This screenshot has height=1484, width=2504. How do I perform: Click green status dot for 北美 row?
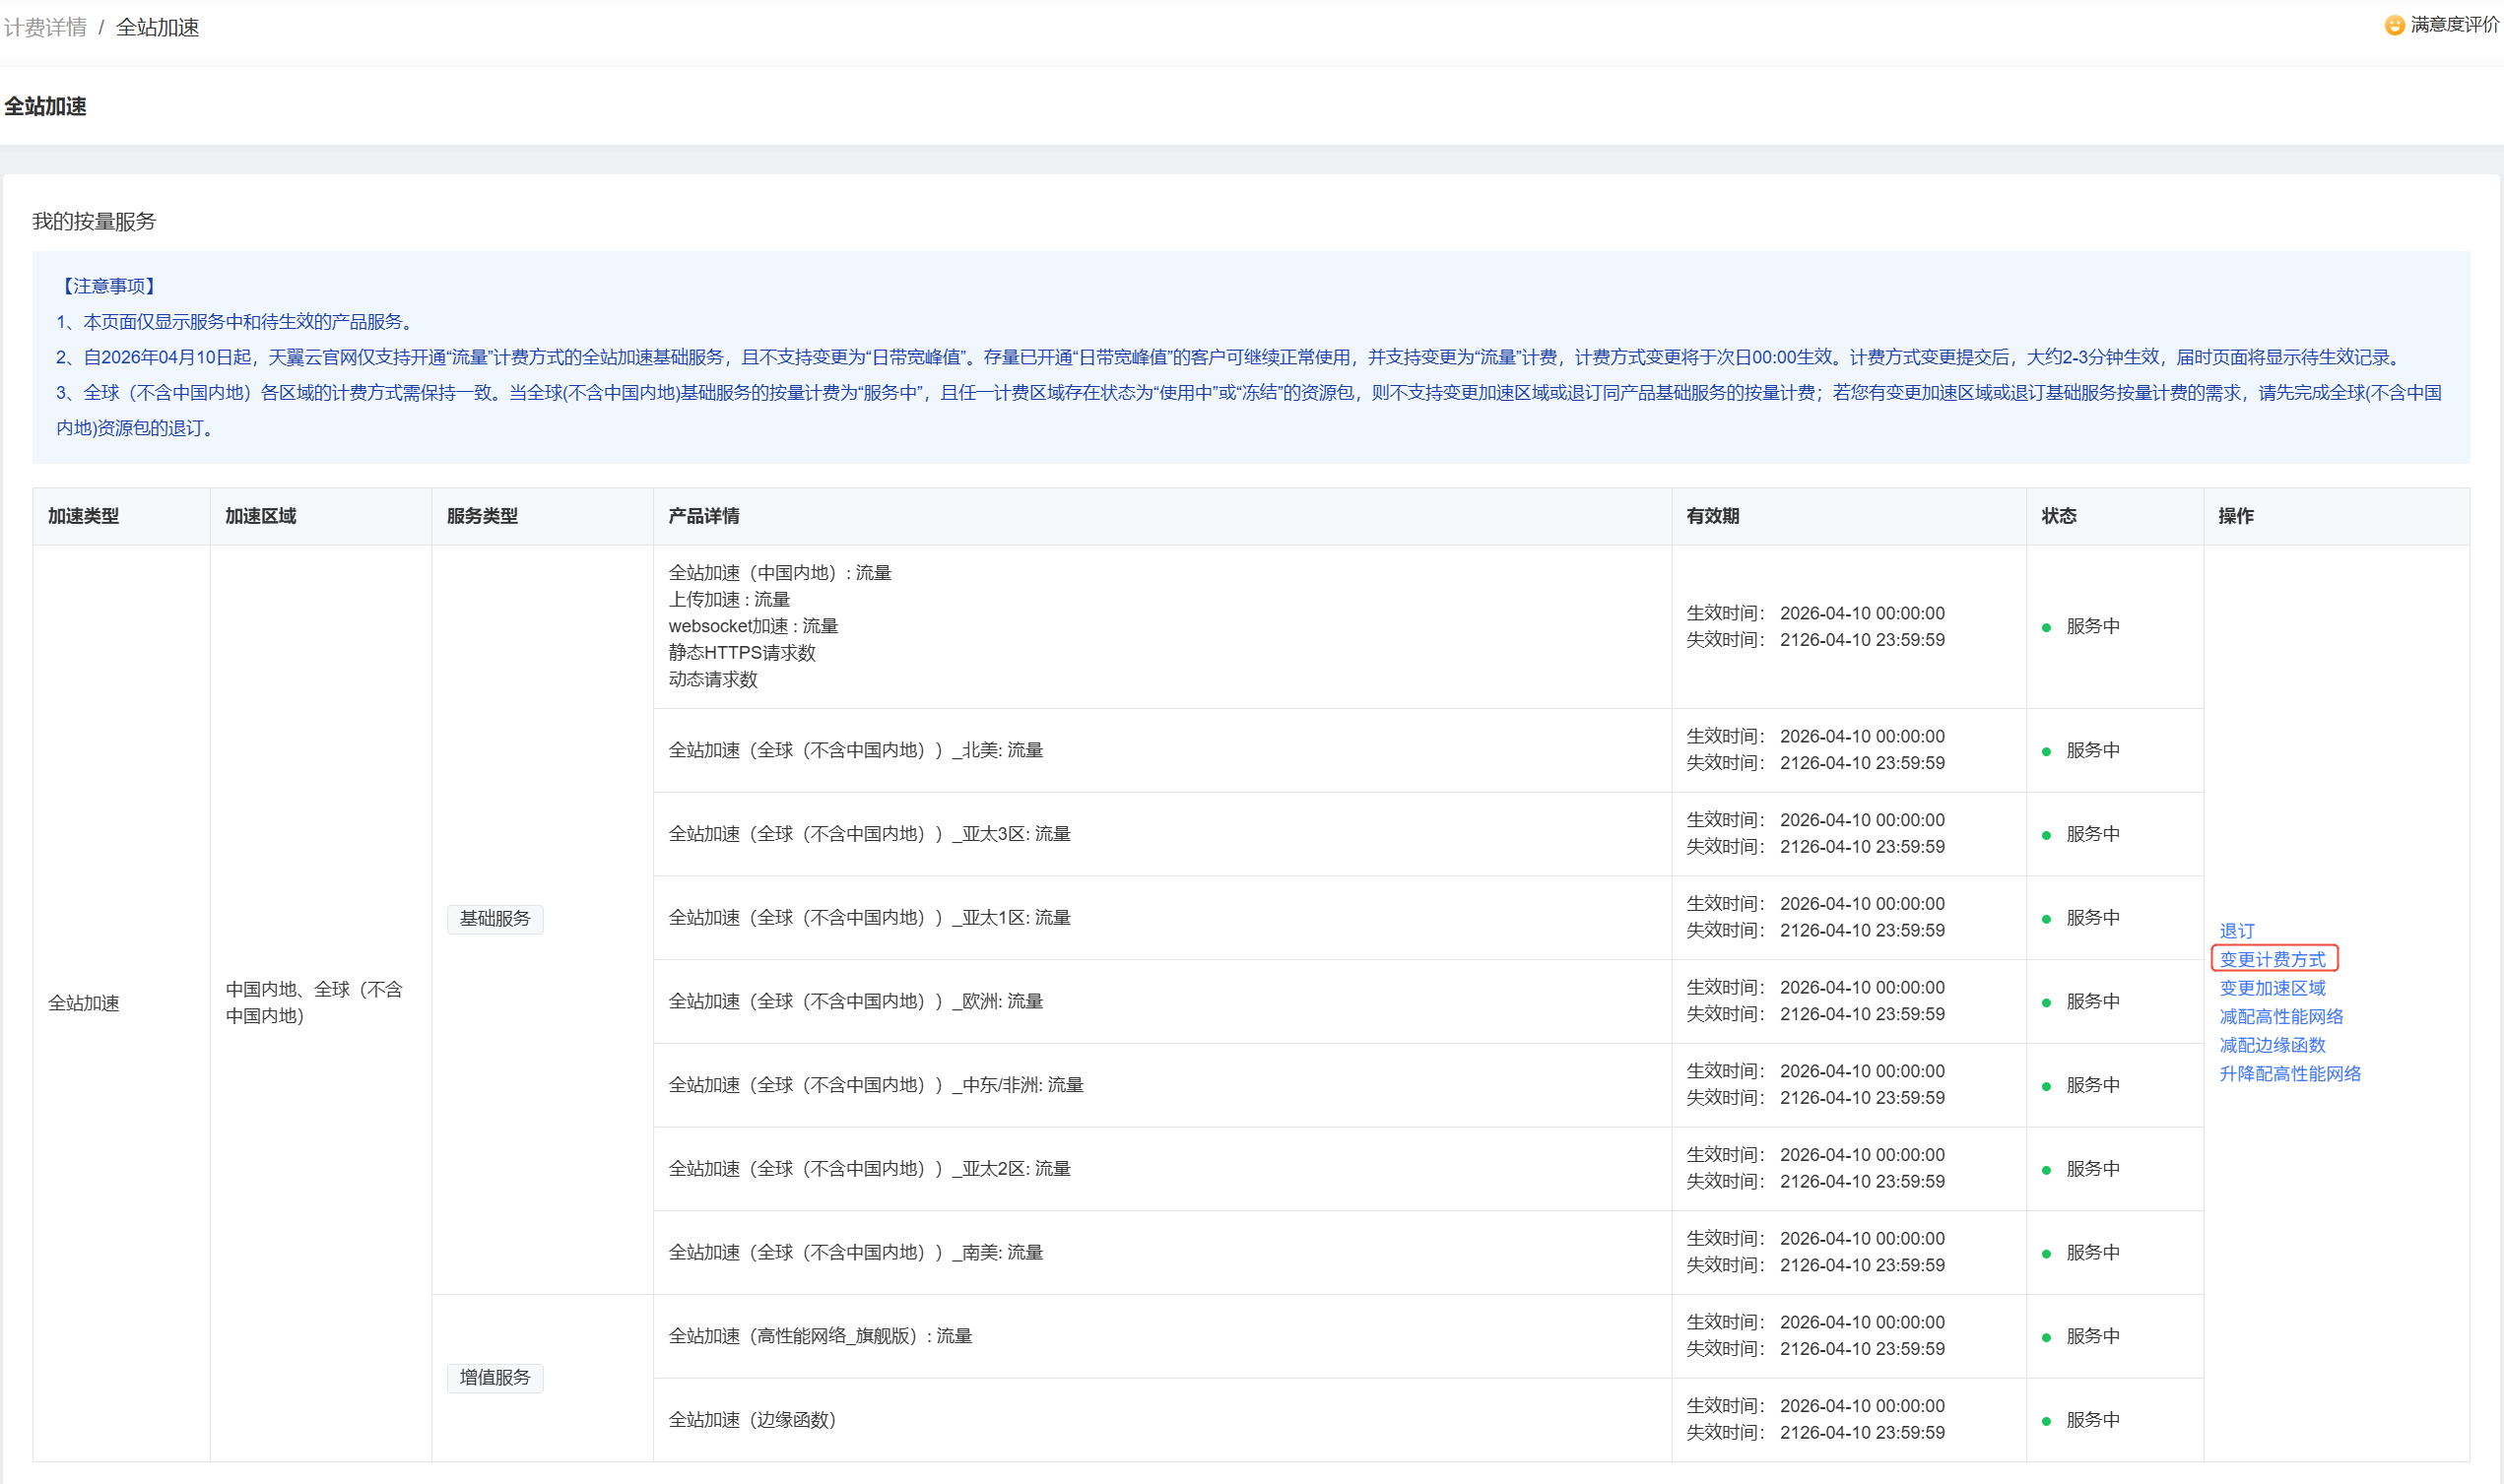[2046, 751]
